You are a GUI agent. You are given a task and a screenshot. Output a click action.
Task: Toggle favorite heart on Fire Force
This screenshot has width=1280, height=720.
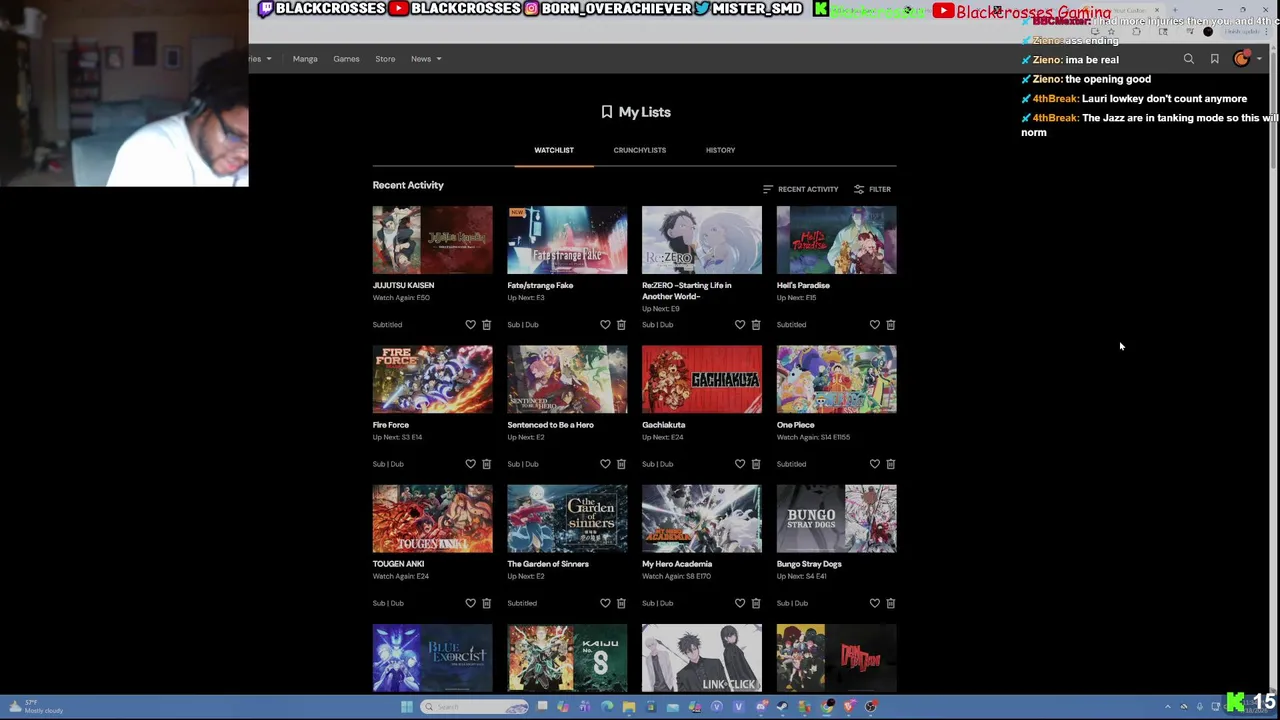(470, 464)
